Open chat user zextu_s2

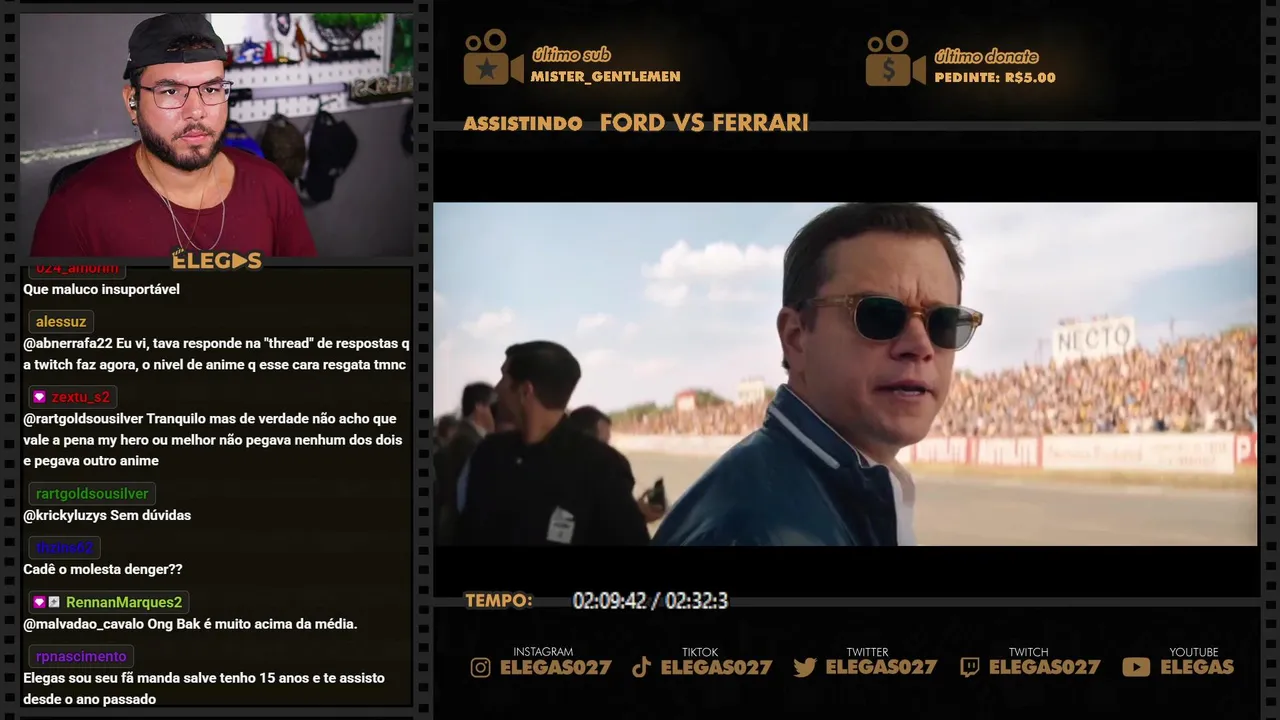pyautogui.click(x=81, y=397)
